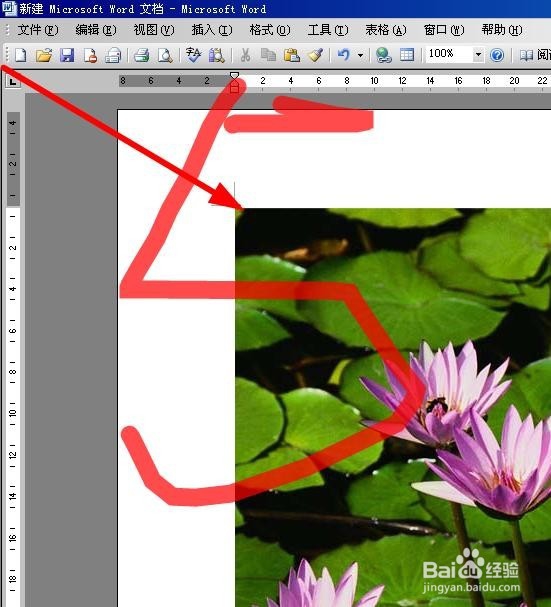
Task: Undo the last action
Action: click(343, 55)
